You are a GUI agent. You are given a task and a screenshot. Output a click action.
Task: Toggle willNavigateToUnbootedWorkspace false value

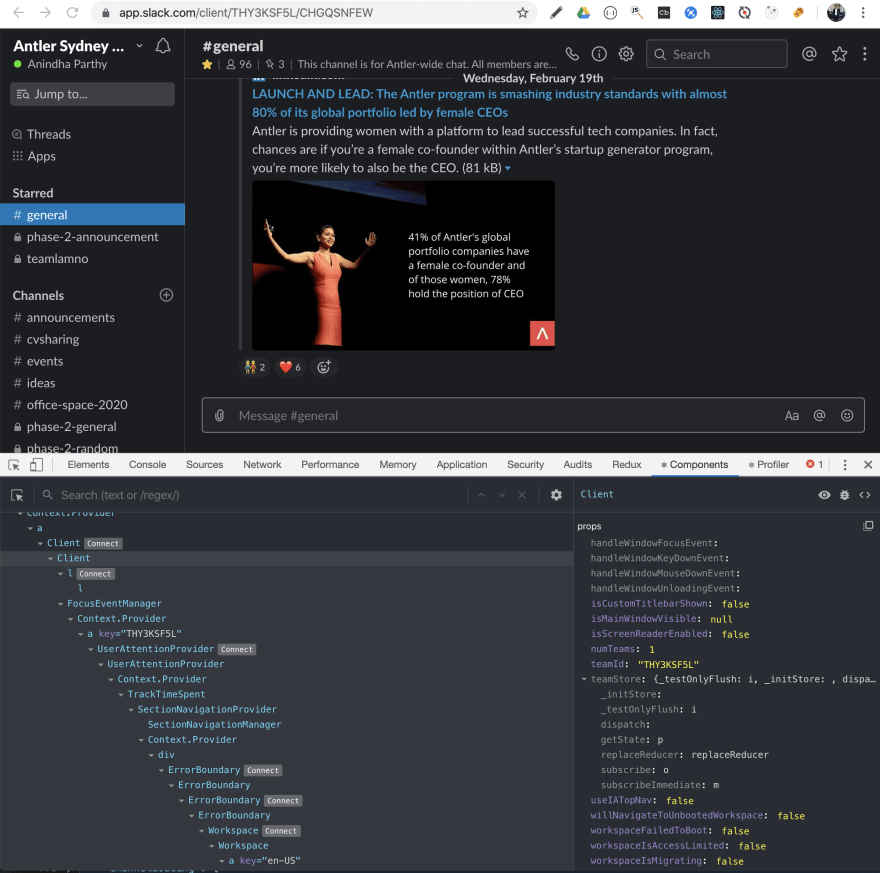[x=791, y=816]
